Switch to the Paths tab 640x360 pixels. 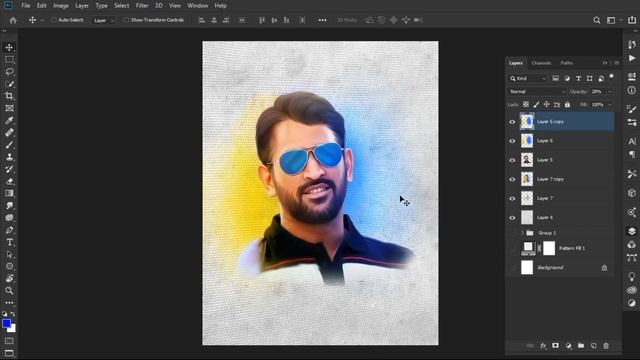(x=567, y=63)
